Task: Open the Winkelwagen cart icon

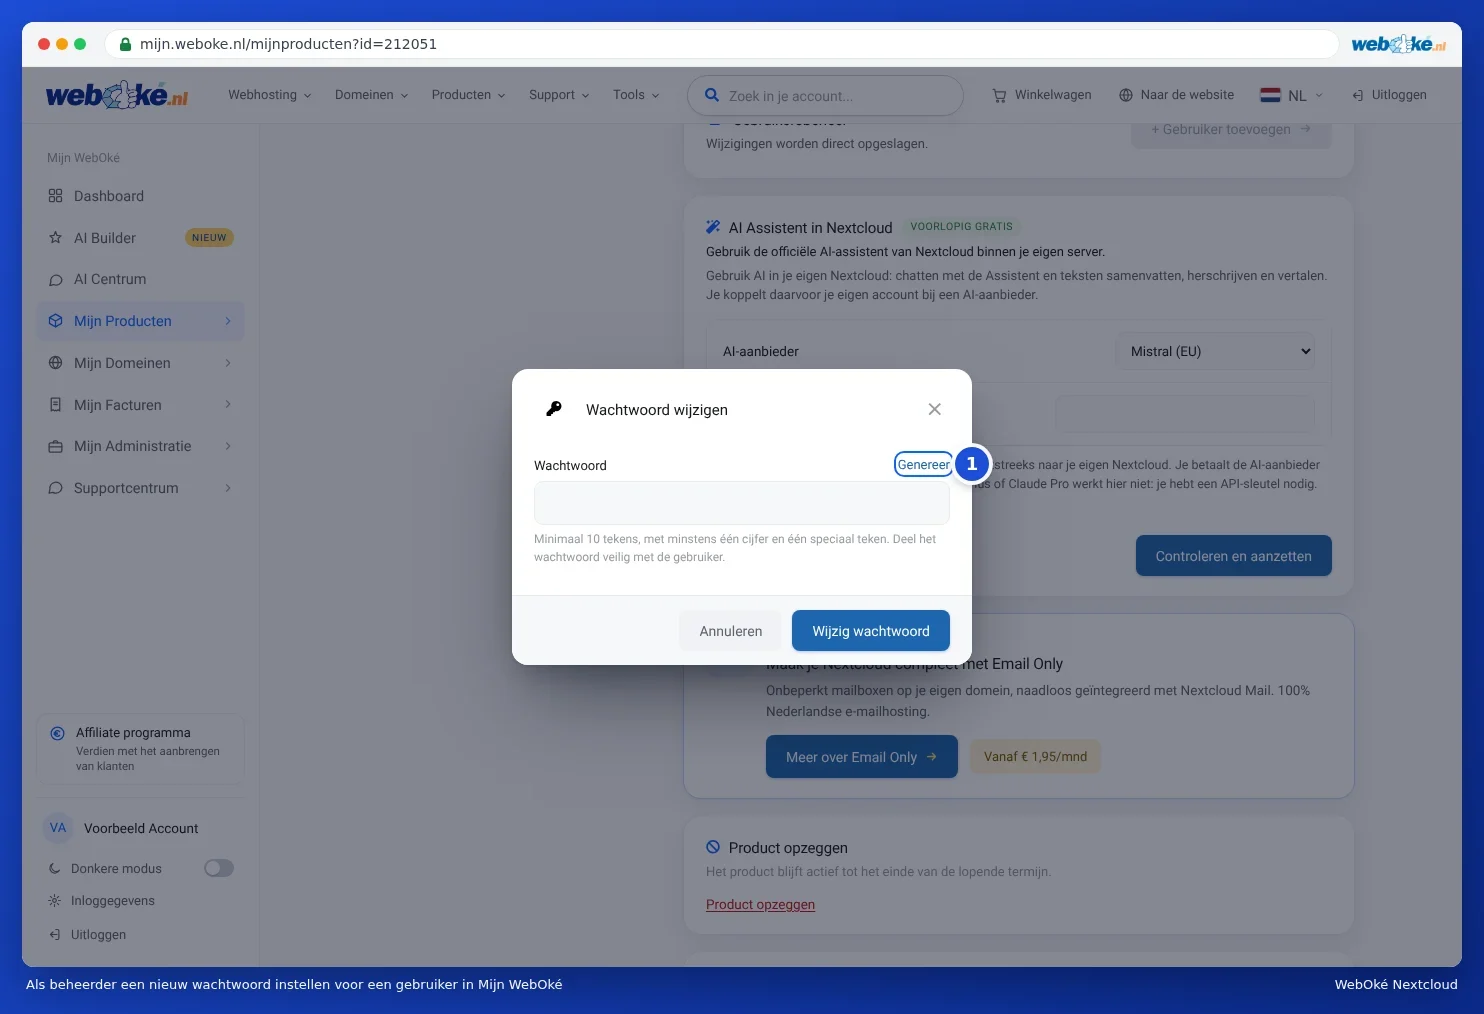Action: click(999, 95)
